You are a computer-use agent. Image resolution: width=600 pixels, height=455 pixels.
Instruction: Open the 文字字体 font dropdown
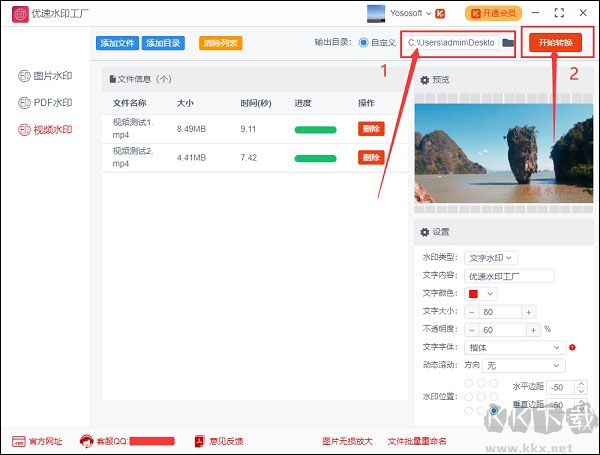point(515,347)
